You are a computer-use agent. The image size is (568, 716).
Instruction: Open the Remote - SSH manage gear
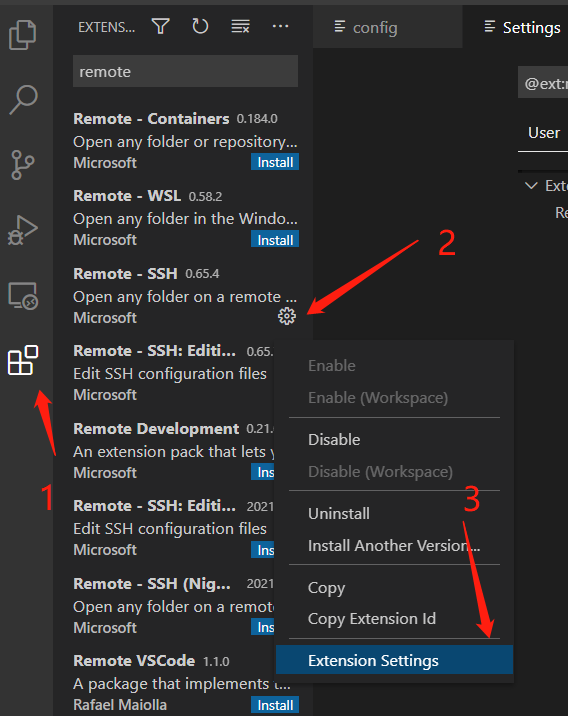[287, 316]
